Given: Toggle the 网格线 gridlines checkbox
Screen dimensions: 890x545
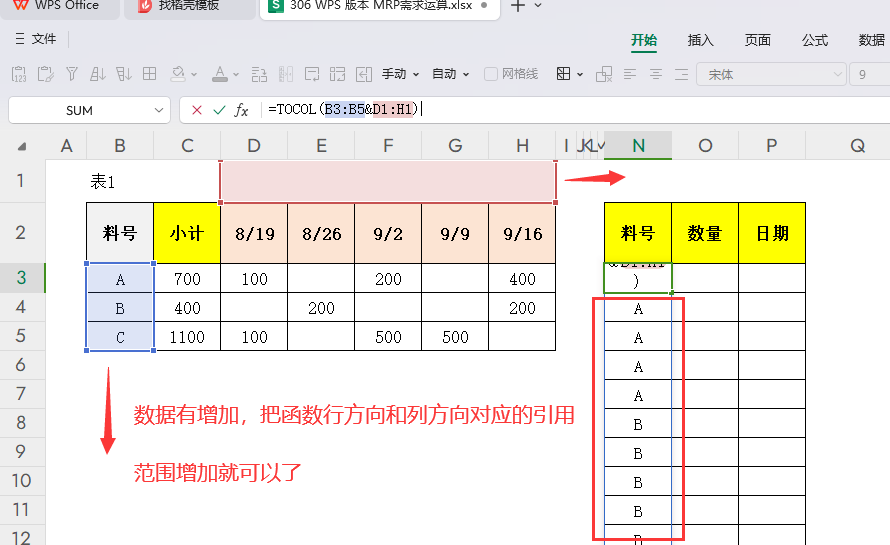Looking at the screenshot, I should pos(491,74).
